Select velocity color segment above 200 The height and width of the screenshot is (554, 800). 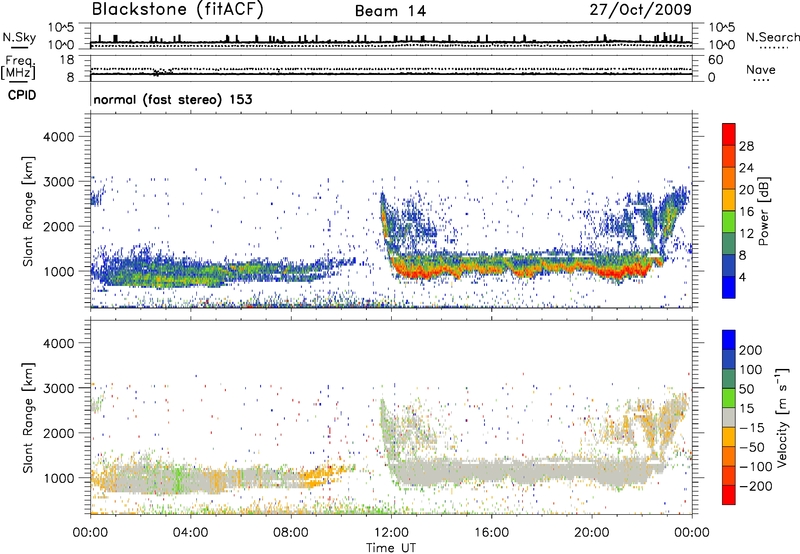(x=729, y=339)
